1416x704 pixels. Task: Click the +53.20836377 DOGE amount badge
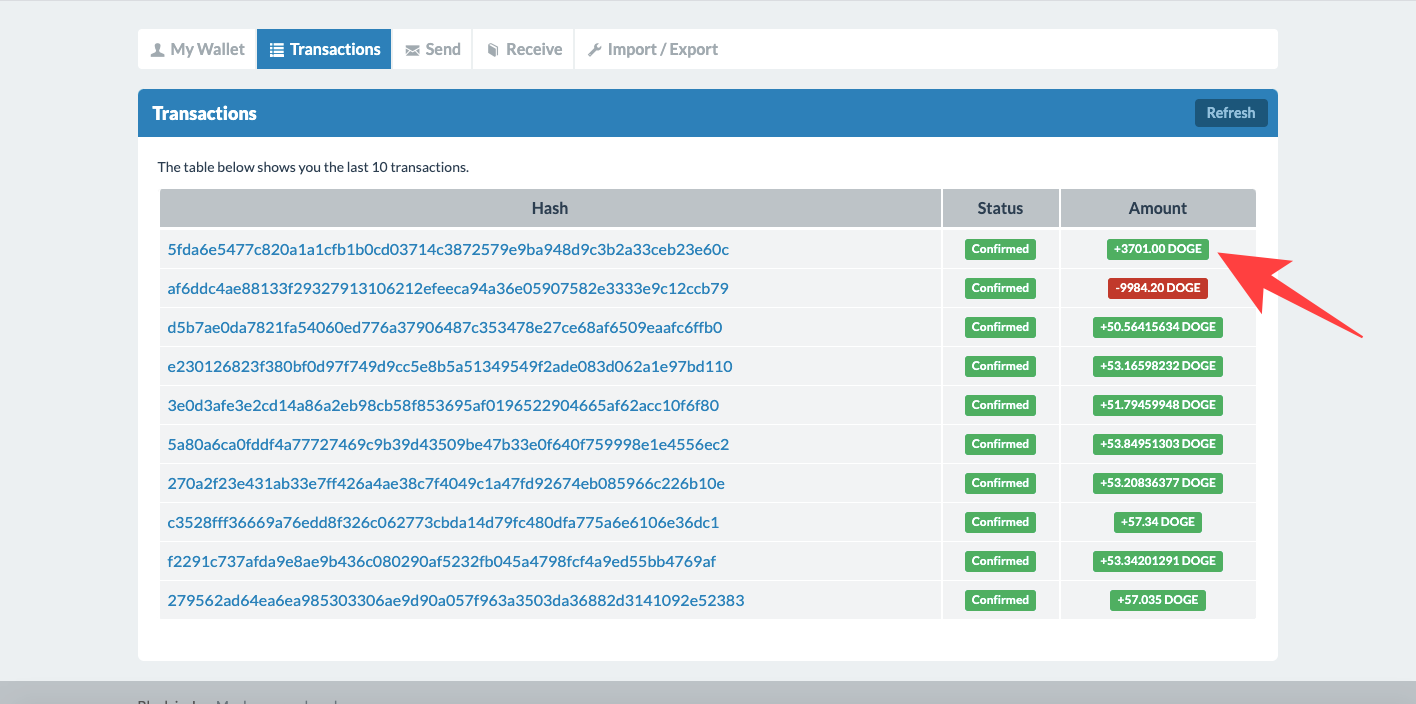[x=1158, y=483]
